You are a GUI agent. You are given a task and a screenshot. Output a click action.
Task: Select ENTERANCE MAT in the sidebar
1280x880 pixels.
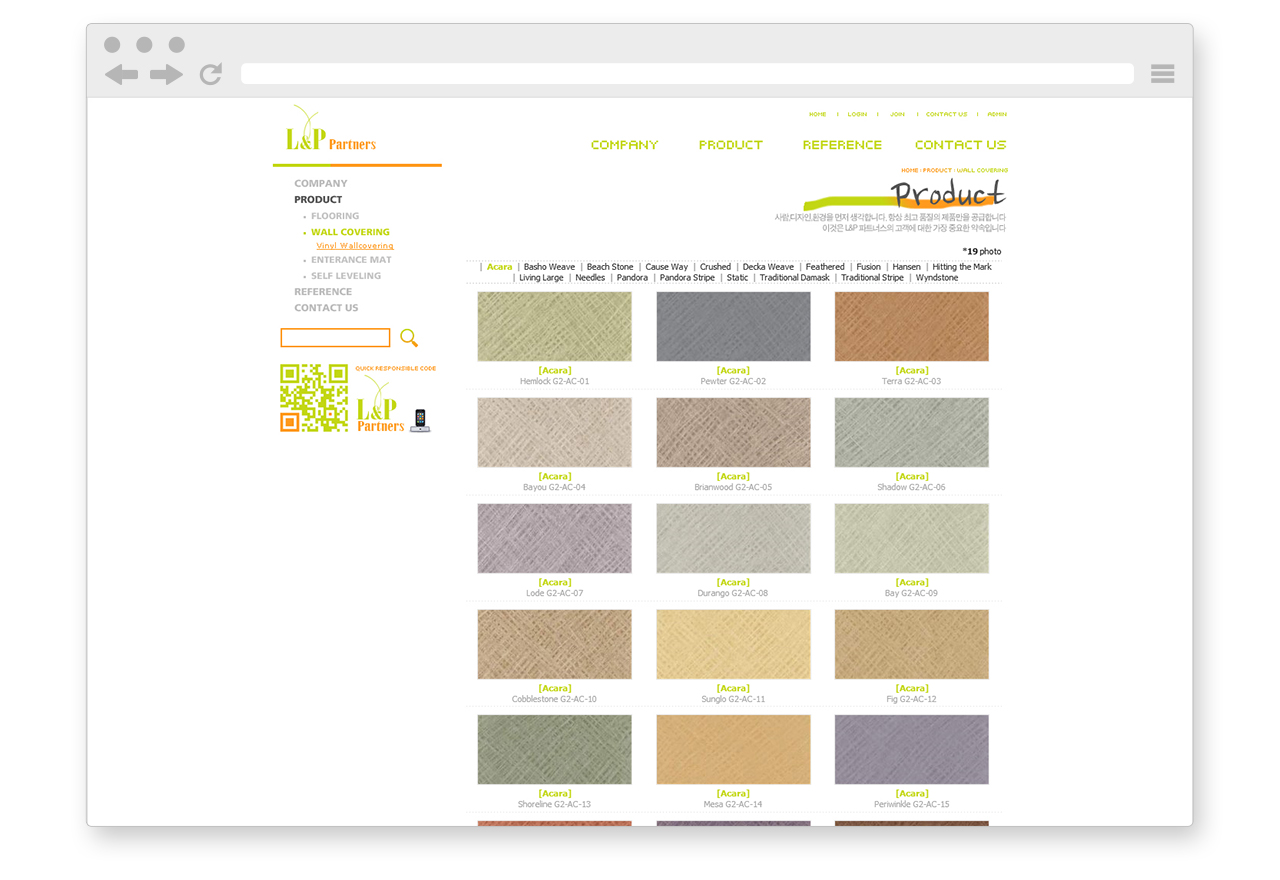[x=352, y=260]
